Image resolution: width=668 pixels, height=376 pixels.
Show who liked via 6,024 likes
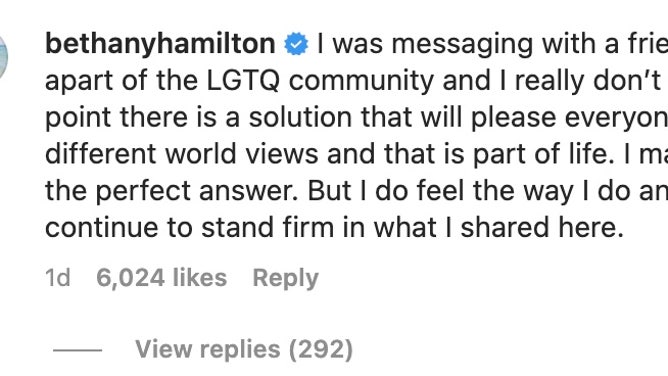(x=161, y=278)
